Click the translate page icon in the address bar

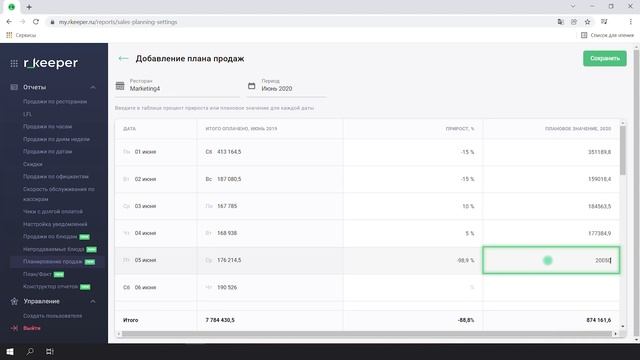(x=560, y=22)
